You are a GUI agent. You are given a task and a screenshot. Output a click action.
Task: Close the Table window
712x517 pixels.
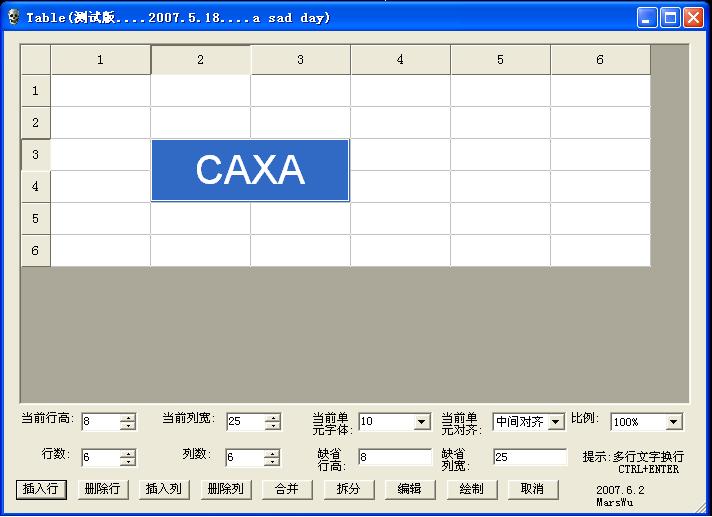[x=694, y=18]
